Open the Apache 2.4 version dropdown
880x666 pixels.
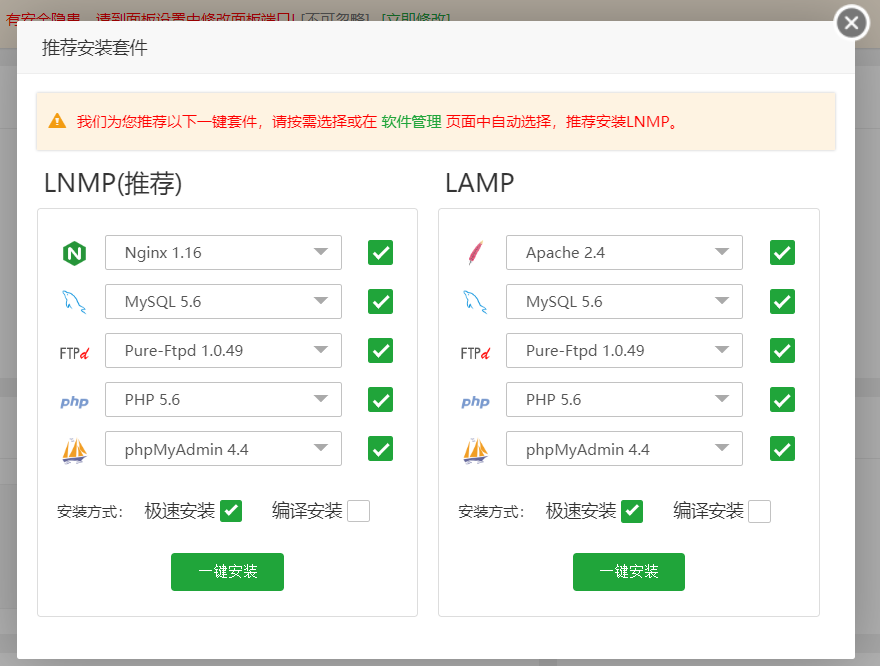[x=624, y=252]
